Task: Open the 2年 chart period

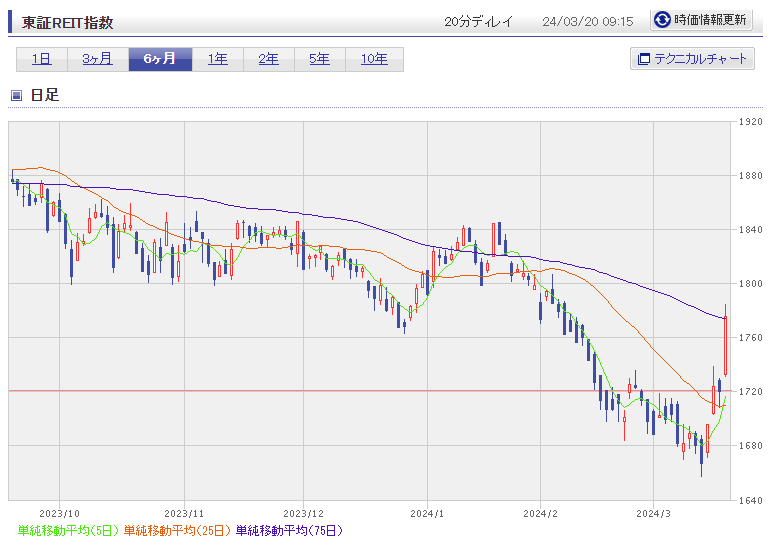Action: click(x=269, y=59)
